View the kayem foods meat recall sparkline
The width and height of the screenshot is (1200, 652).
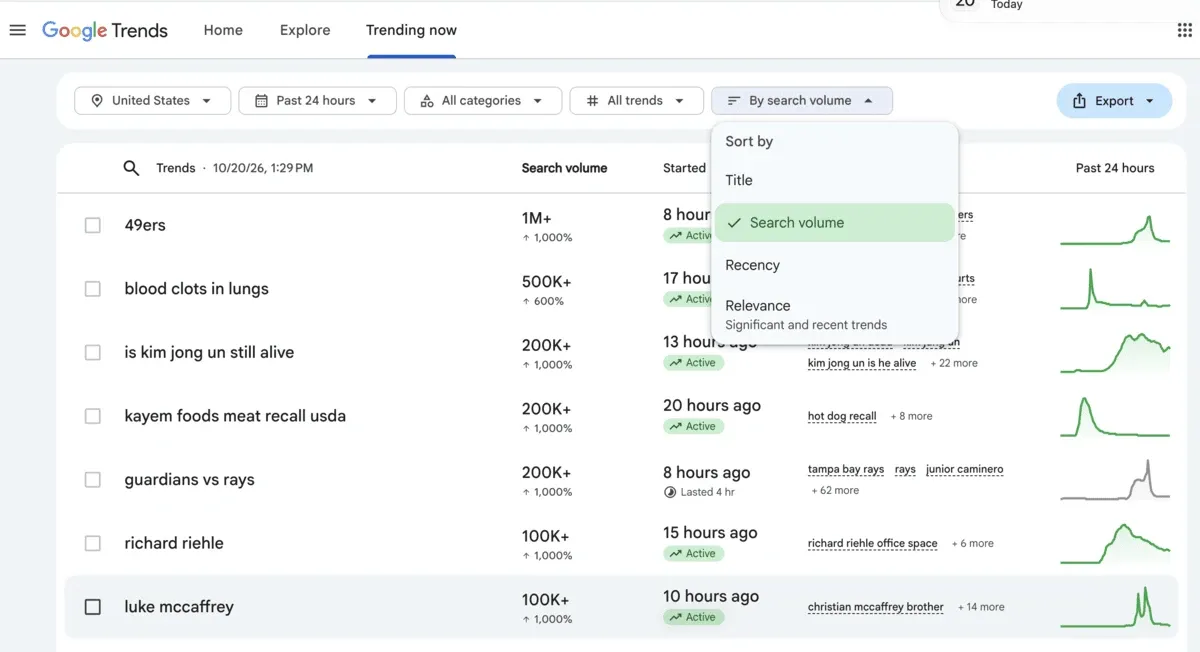(x=1115, y=416)
